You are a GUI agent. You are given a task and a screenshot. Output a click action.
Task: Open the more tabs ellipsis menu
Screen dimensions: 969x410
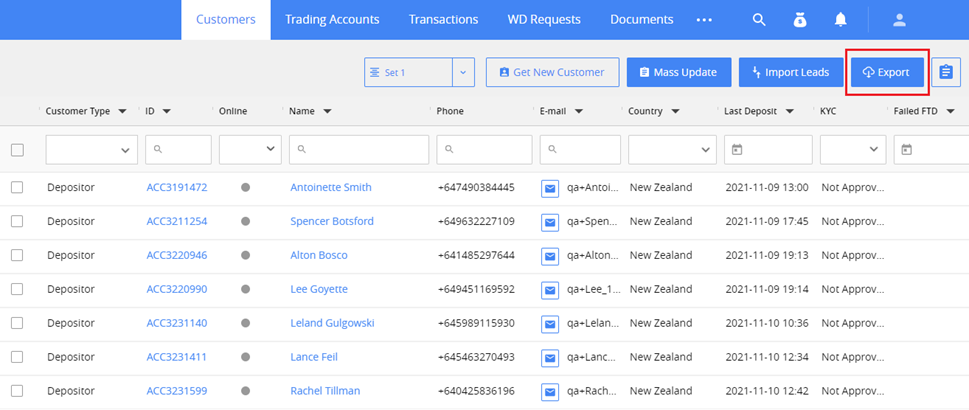(705, 19)
